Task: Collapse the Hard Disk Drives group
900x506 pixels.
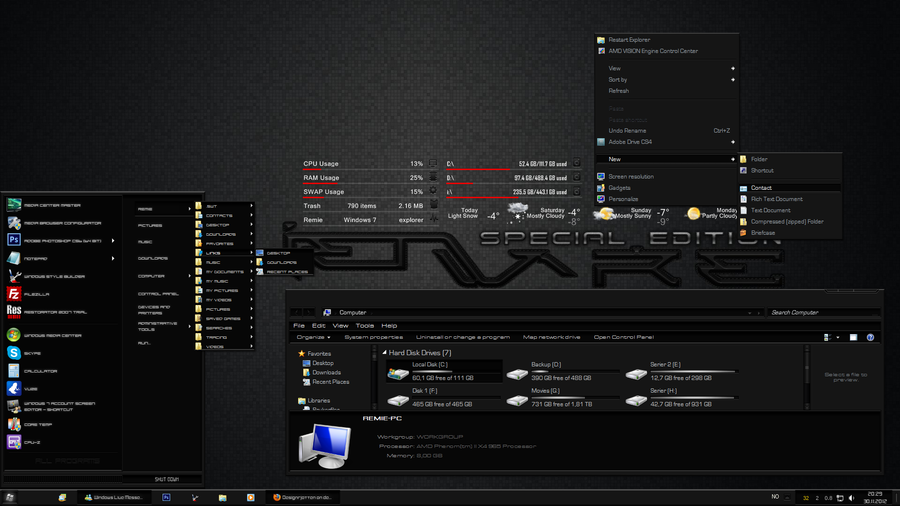Action: click(384, 353)
